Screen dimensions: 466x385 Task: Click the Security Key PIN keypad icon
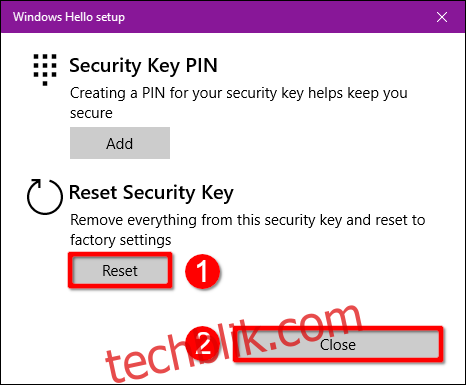[45, 70]
